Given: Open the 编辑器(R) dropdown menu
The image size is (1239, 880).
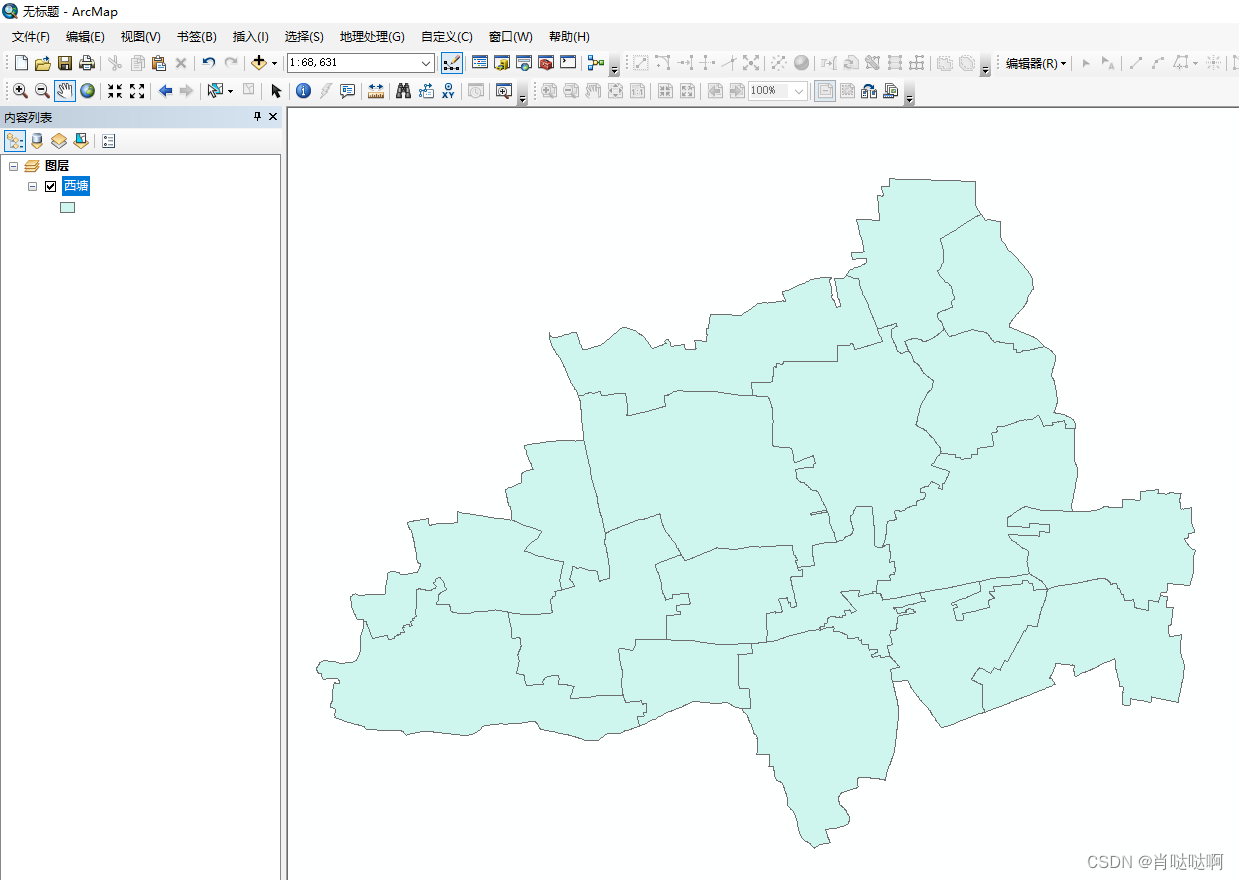Looking at the screenshot, I should pyautogui.click(x=1036, y=63).
